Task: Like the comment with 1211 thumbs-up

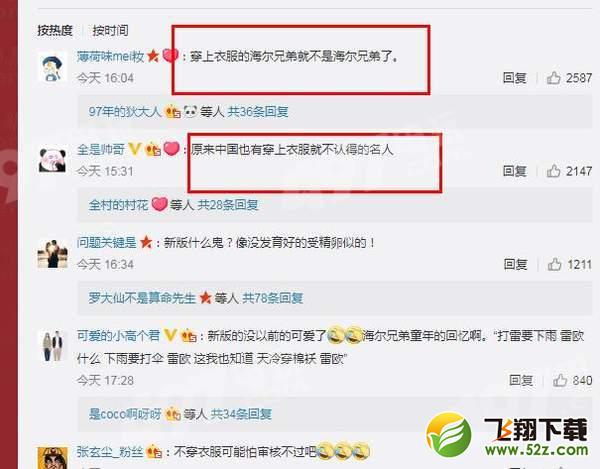Action: [554, 264]
